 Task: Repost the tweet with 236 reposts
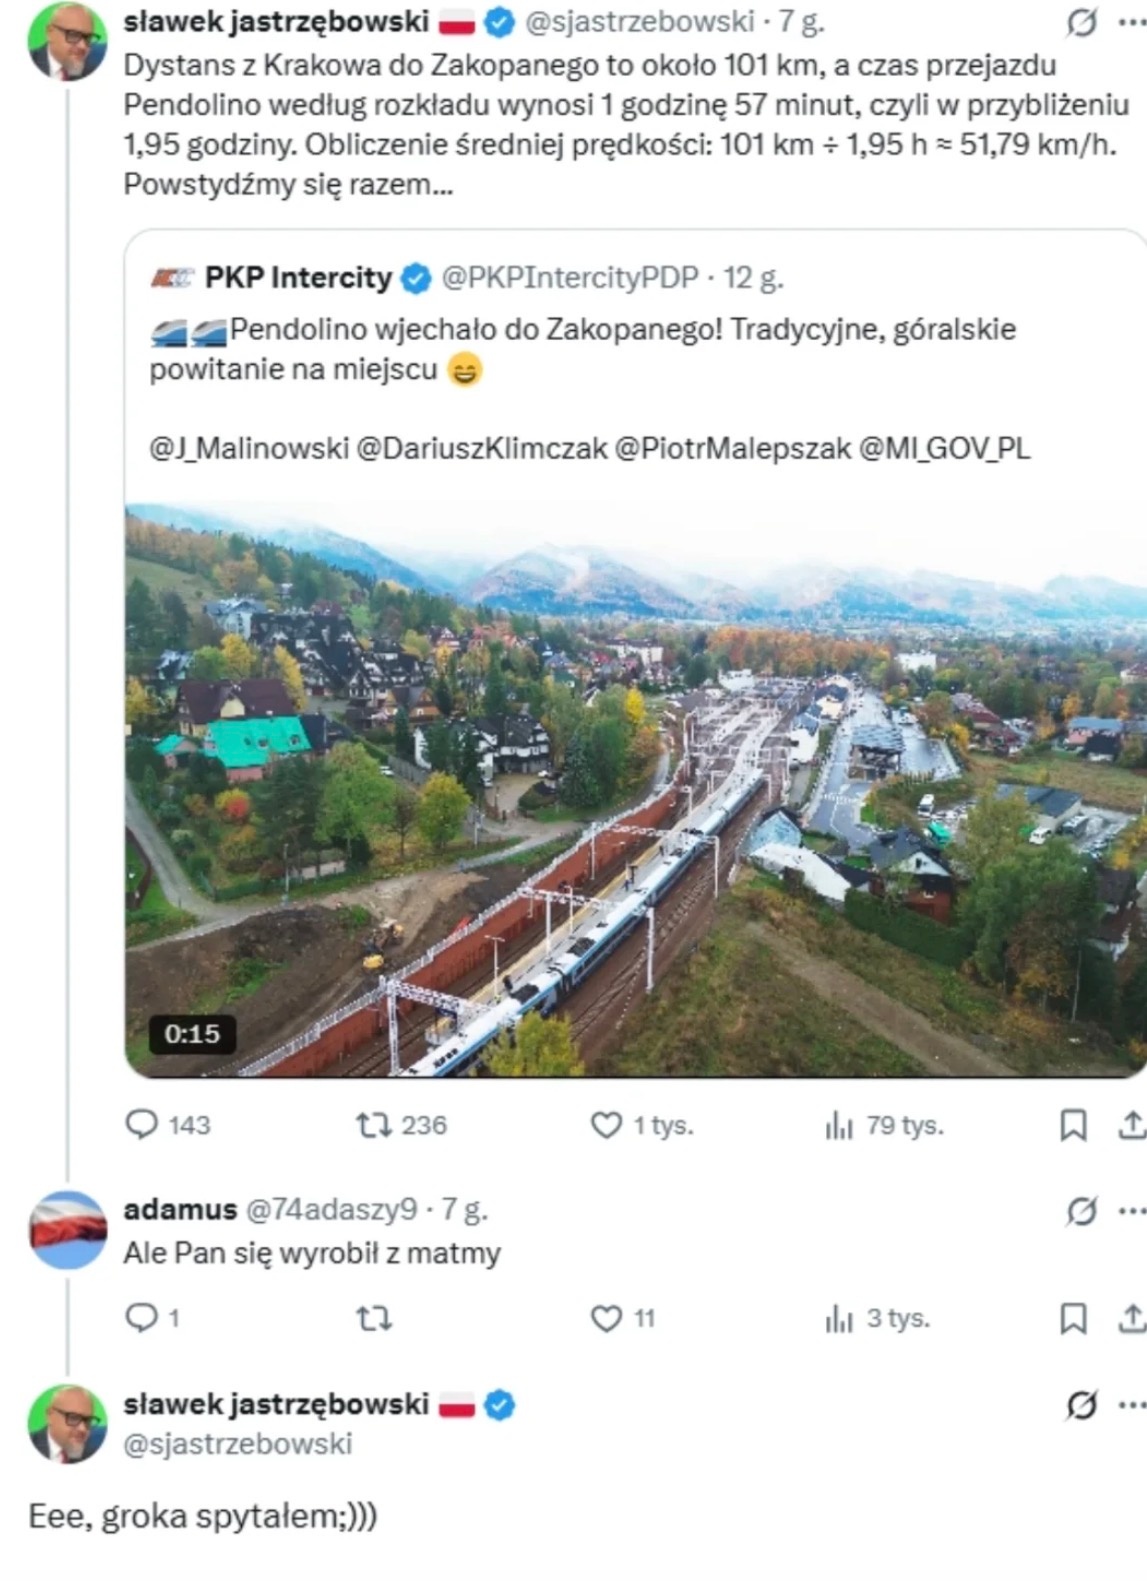click(375, 1125)
